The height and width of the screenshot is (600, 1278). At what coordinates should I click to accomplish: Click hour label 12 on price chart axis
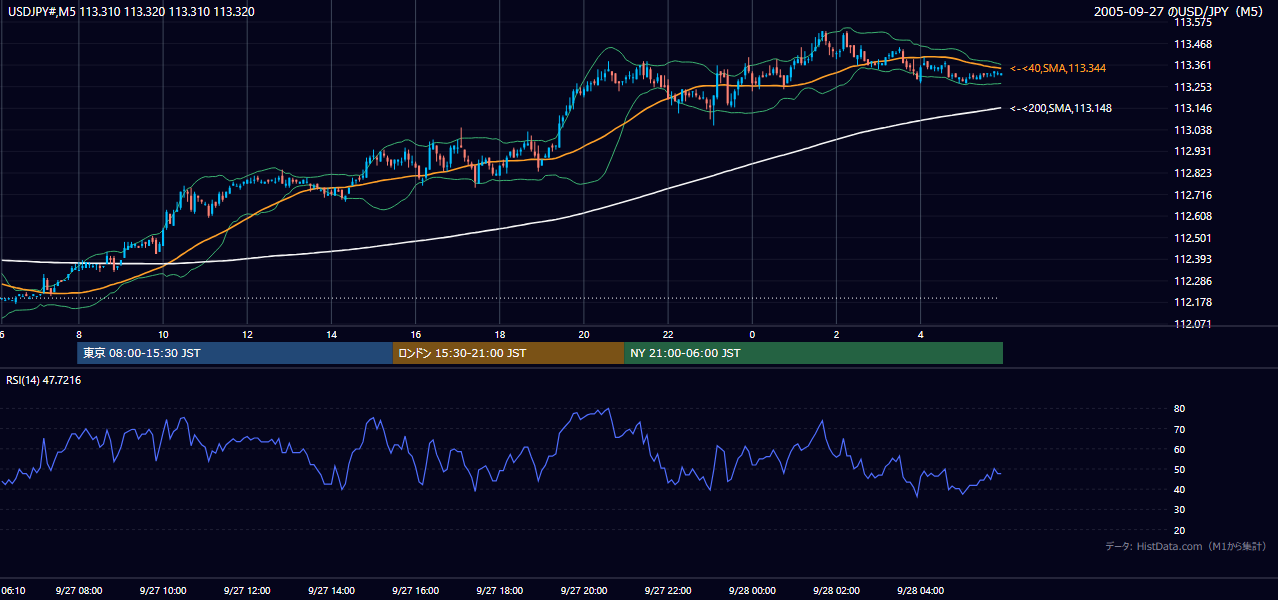(x=246, y=334)
